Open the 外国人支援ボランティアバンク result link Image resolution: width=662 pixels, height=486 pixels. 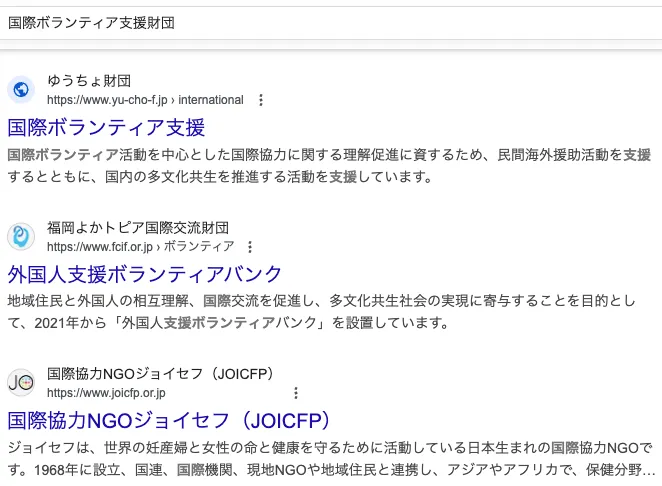pos(144,274)
